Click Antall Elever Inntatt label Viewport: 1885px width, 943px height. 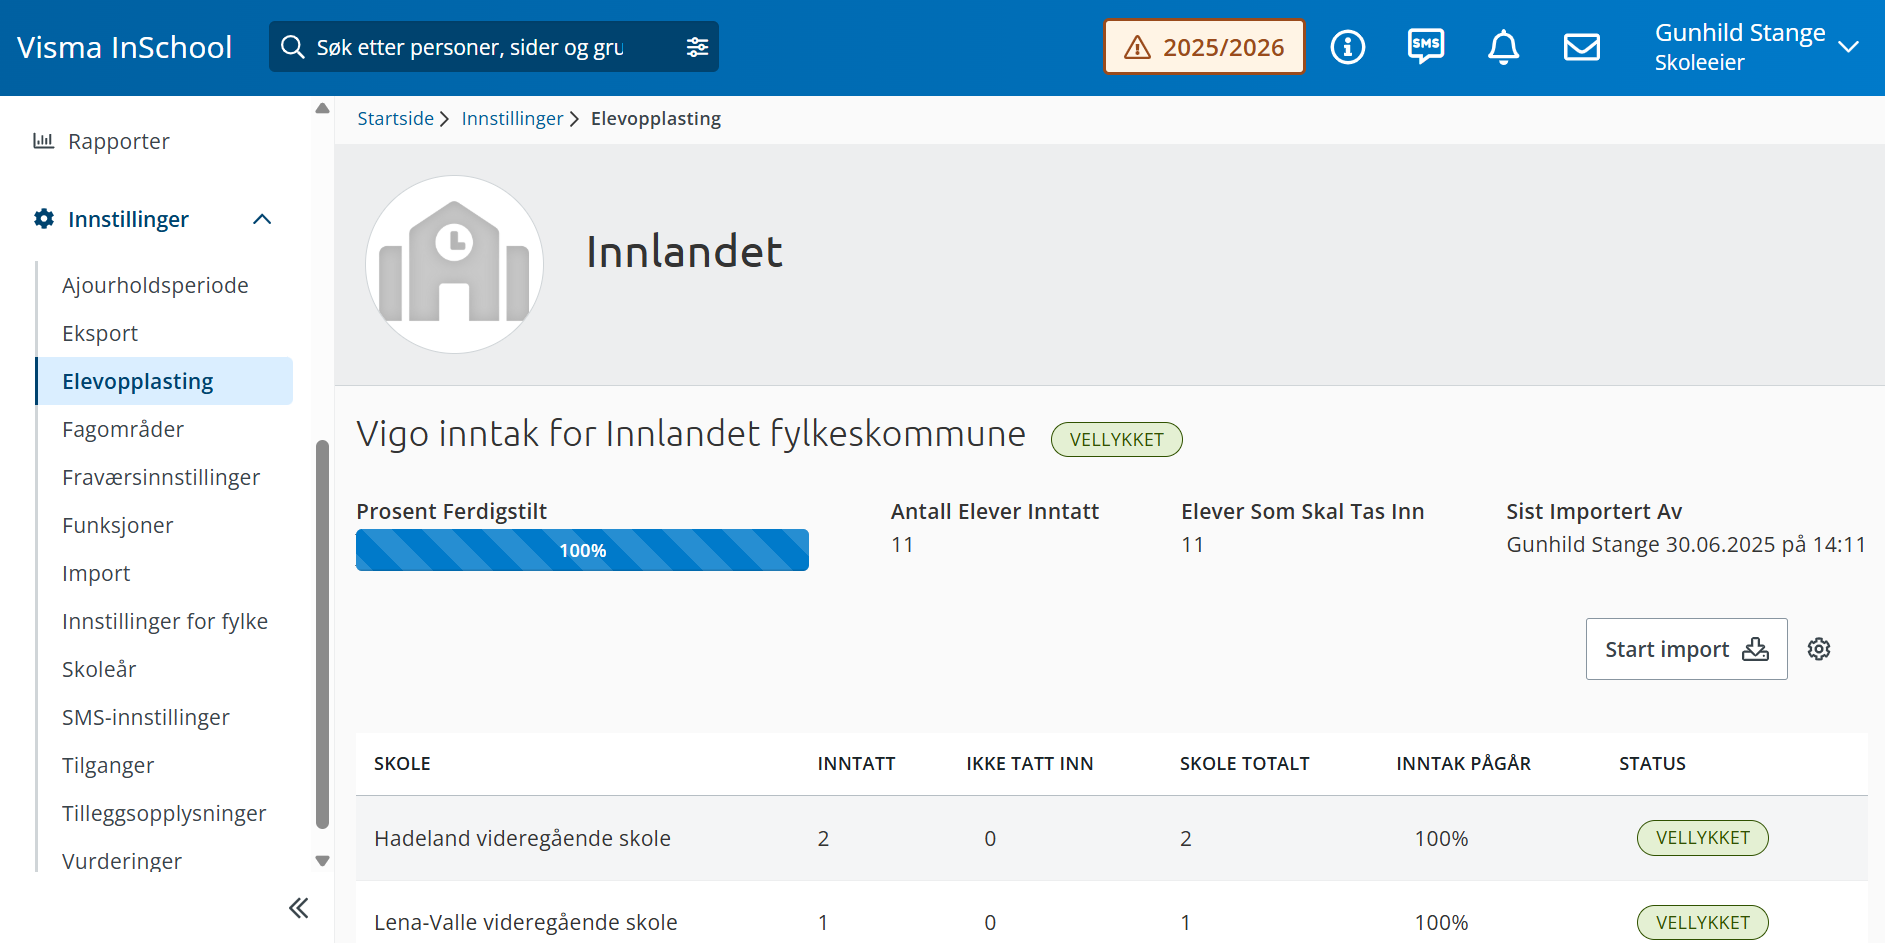[994, 512]
